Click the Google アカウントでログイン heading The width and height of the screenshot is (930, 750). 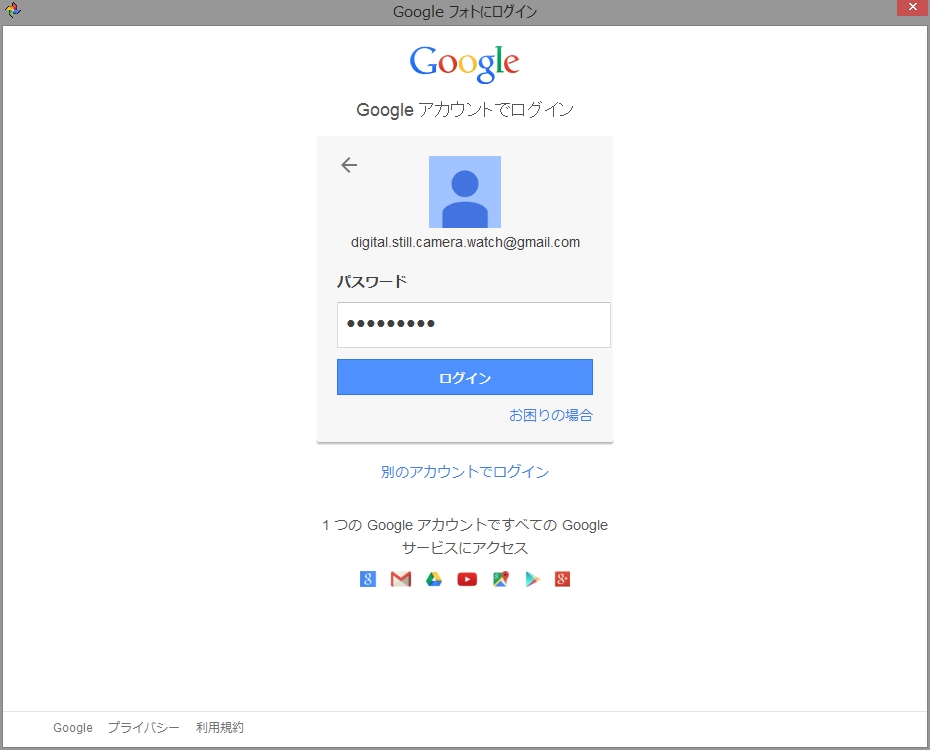[x=465, y=110]
